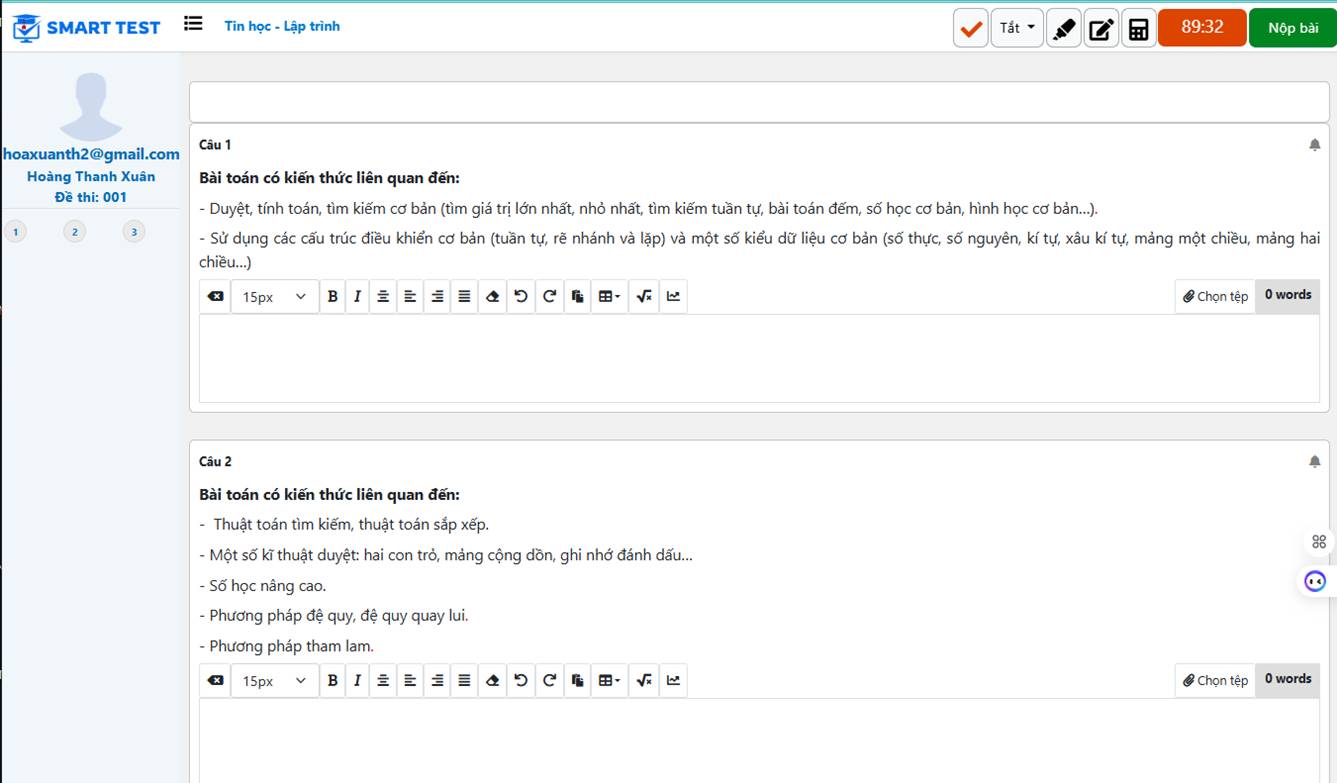
Task: Toggle the bell marker on Câu 1
Action: [x=1315, y=145]
